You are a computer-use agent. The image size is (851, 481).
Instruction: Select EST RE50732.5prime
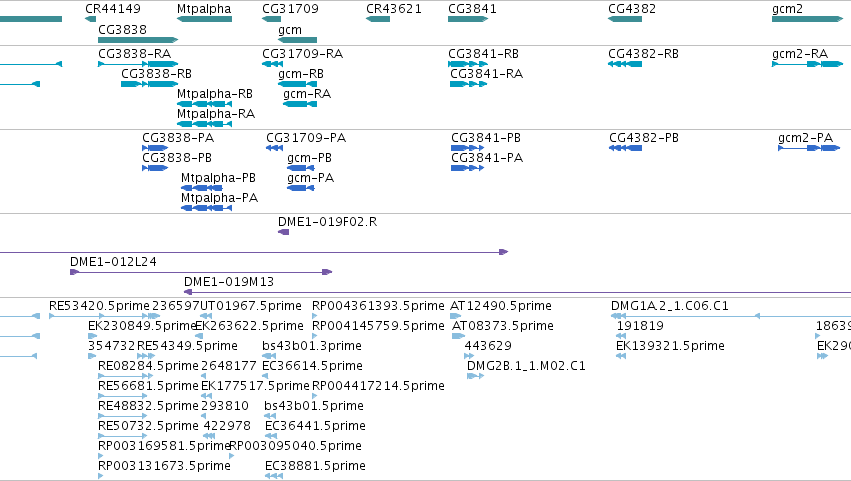click(148, 427)
